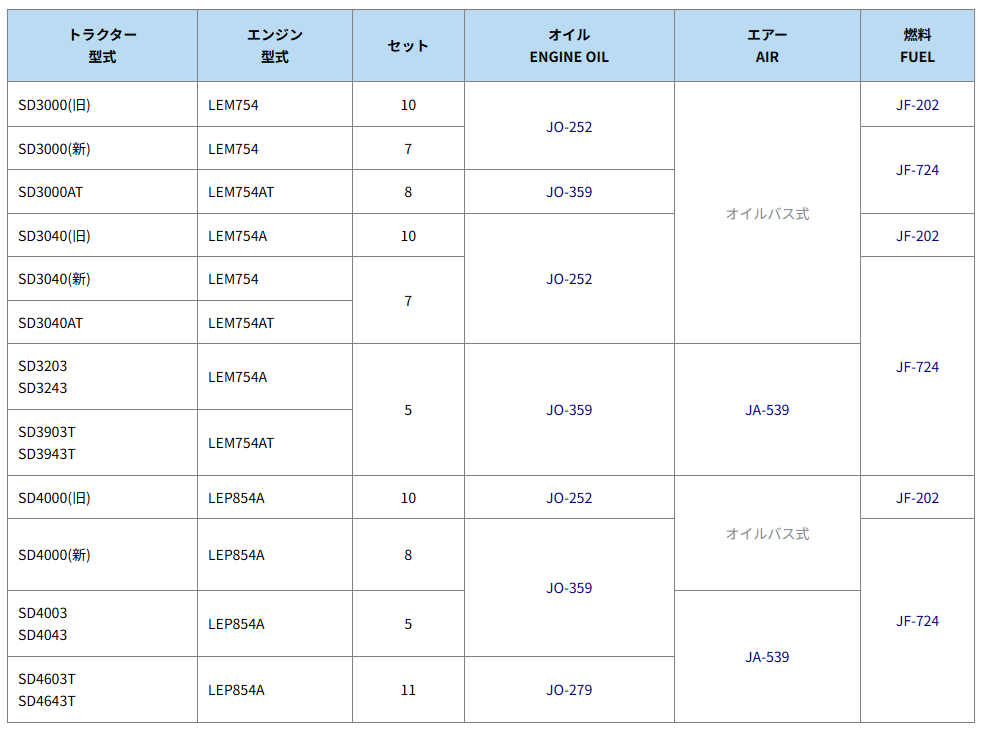Open JA-539 air link beside SD3203 rows
Screen dimensions: 982x731
pyautogui.click(x=767, y=410)
